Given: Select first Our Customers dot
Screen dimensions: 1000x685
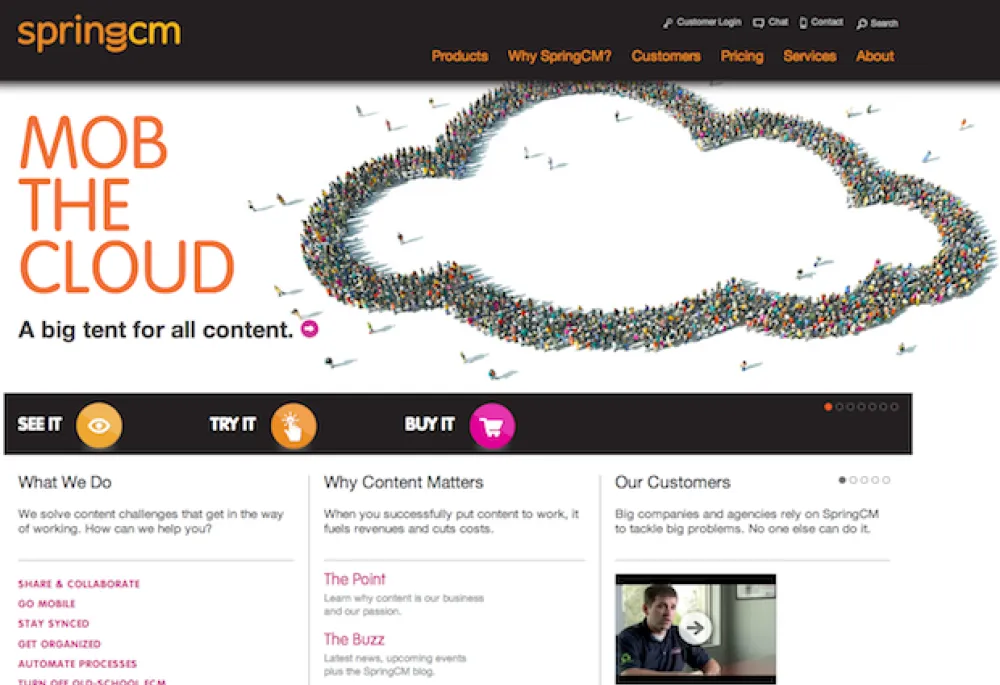Looking at the screenshot, I should coord(842,480).
